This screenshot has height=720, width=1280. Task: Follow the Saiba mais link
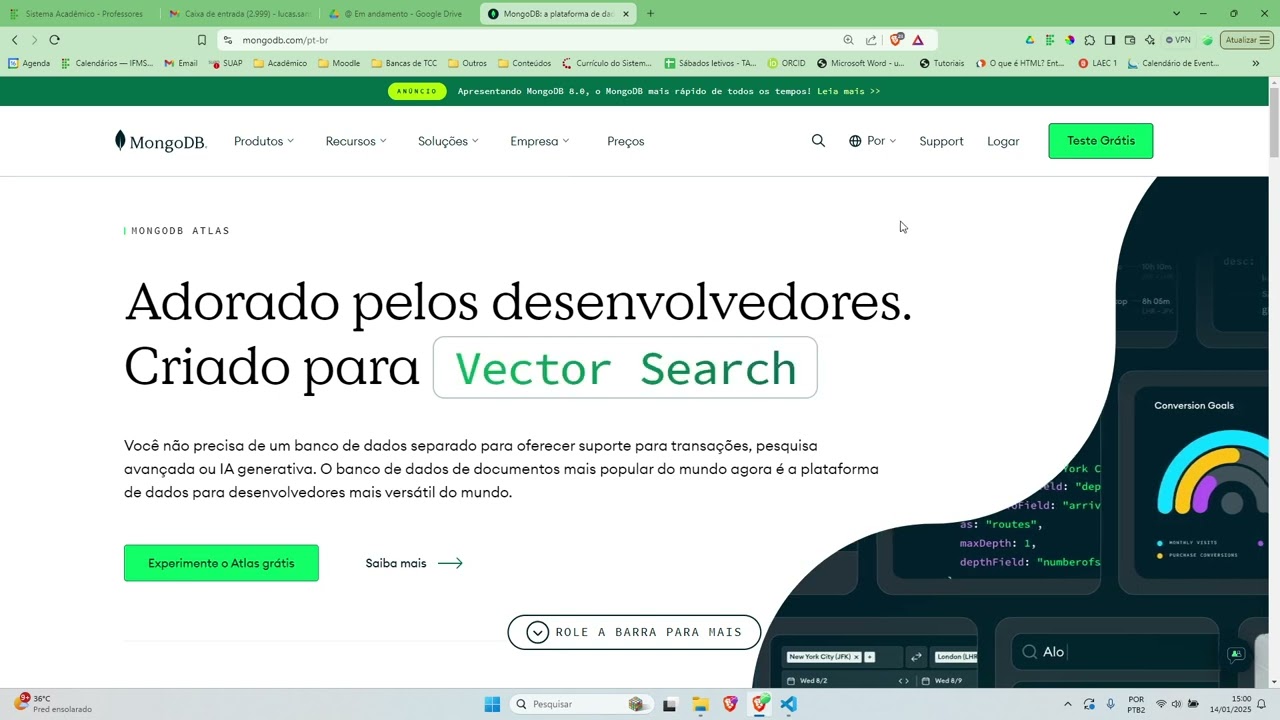coord(414,563)
